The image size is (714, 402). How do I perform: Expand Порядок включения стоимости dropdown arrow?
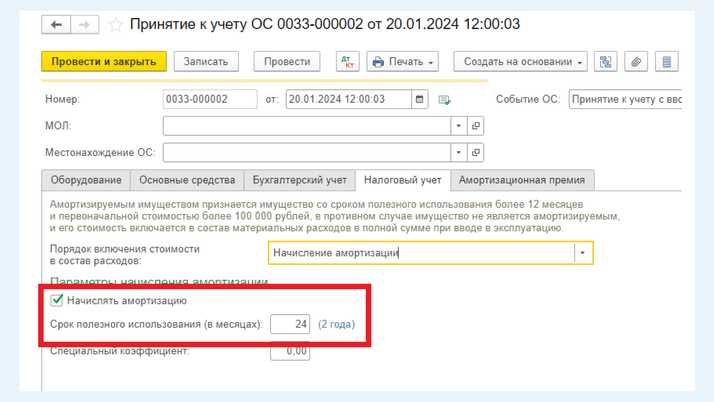[582, 253]
